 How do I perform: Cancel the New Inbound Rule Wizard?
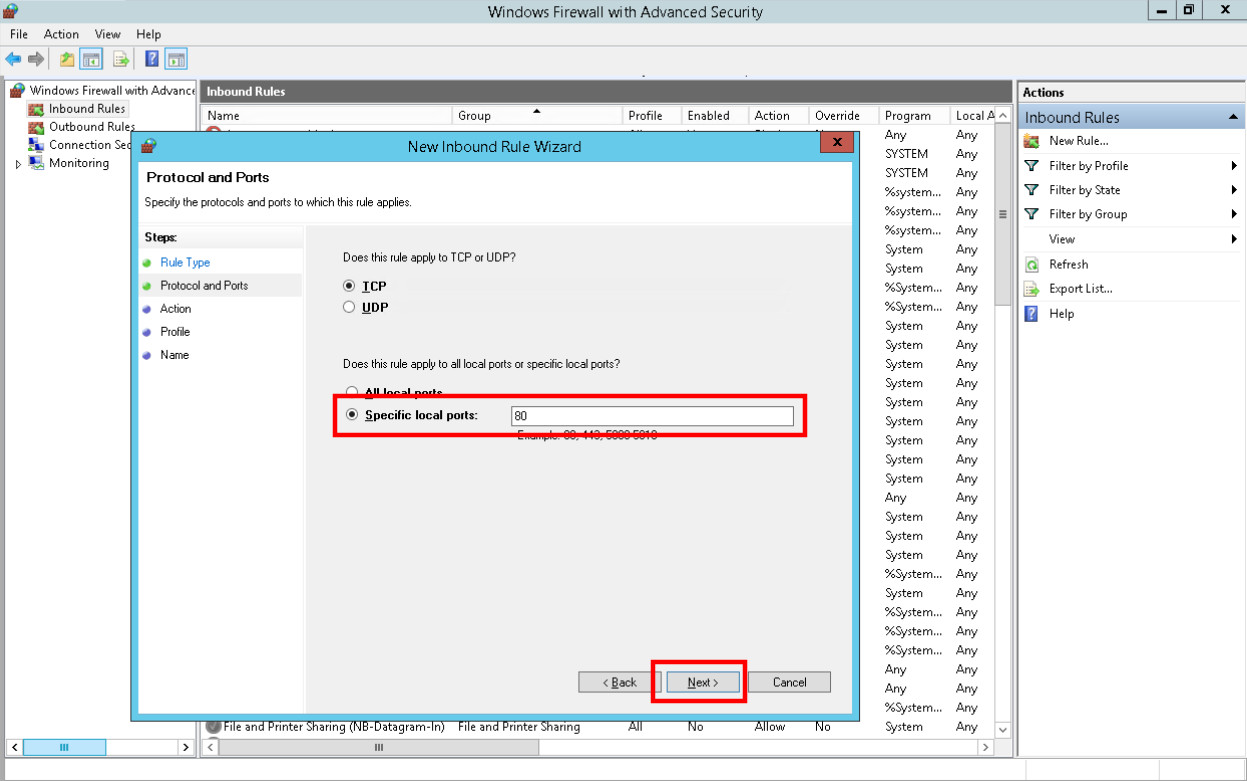pyautogui.click(x=790, y=682)
